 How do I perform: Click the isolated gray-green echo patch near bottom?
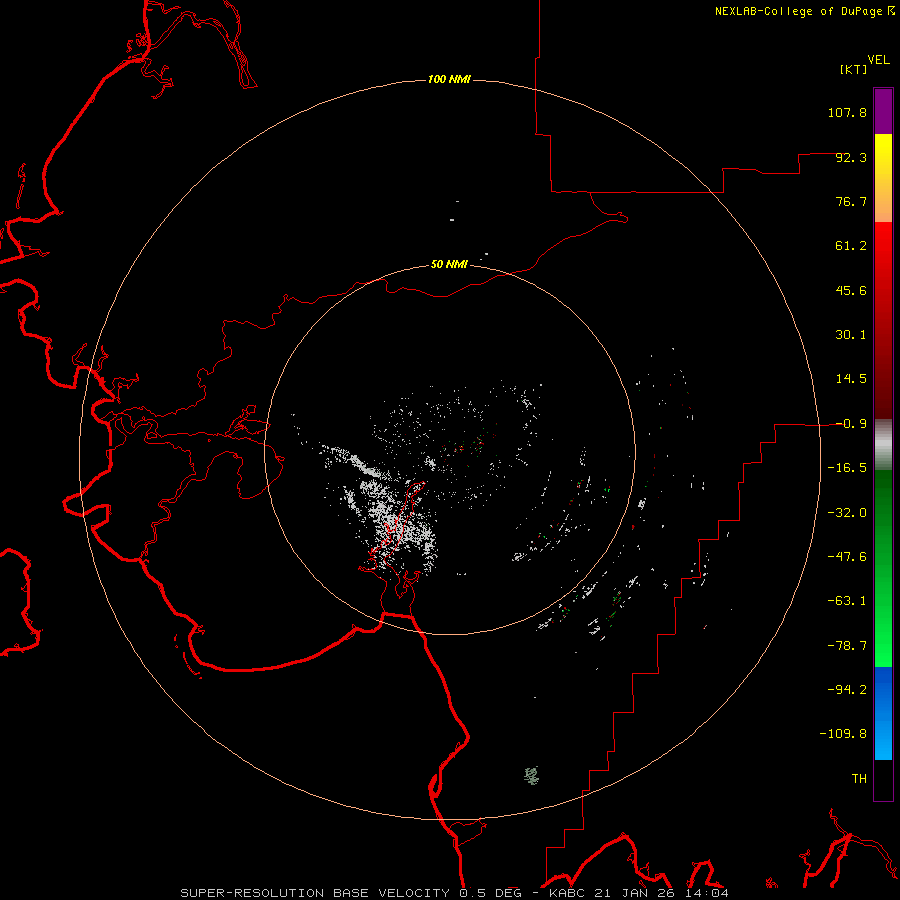[x=532, y=775]
